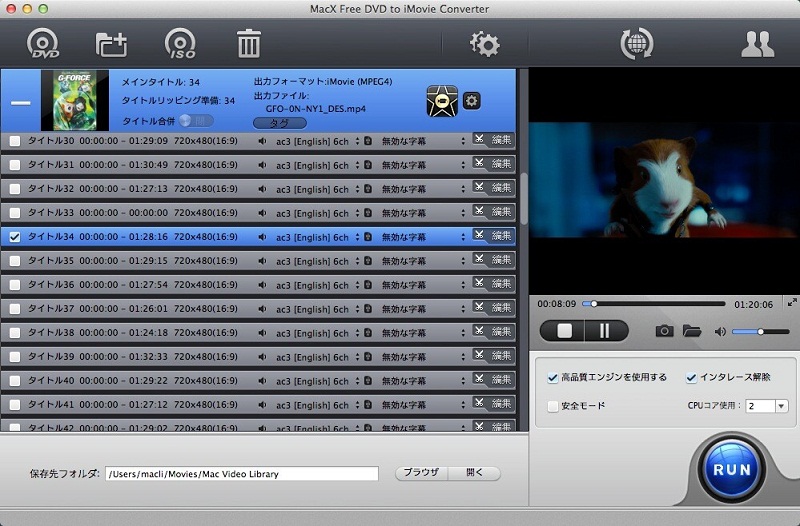The height and width of the screenshot is (526, 800).
Task: Click the G-Force DVD cover thumbnail
Action: [x=74, y=101]
